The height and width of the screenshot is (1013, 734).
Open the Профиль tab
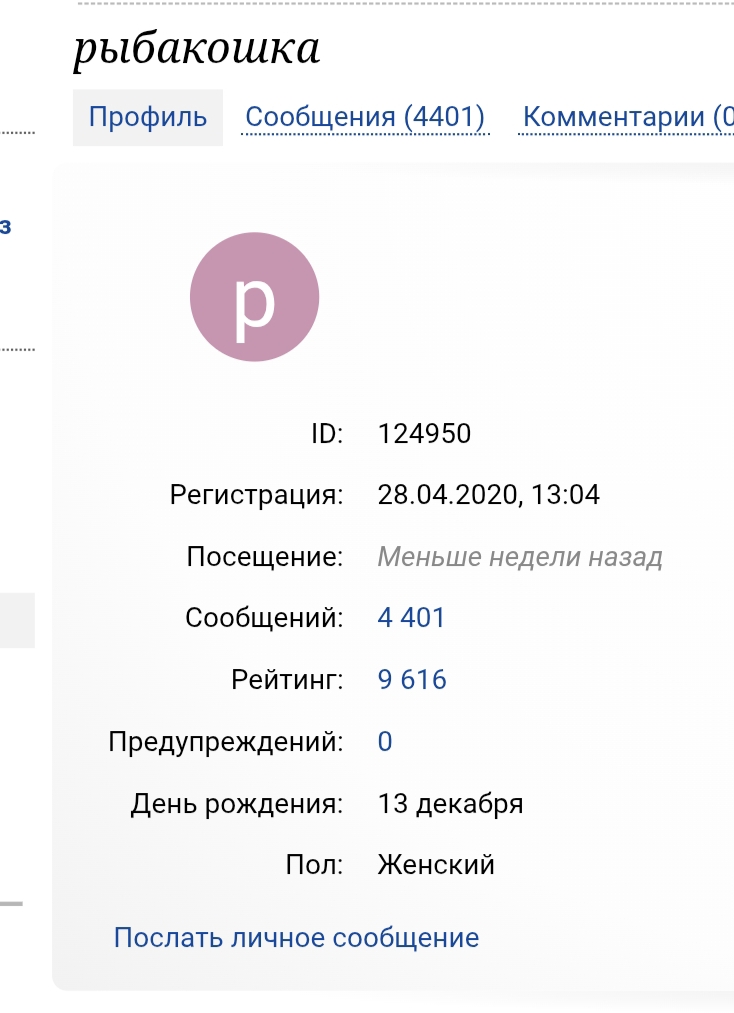(x=148, y=117)
